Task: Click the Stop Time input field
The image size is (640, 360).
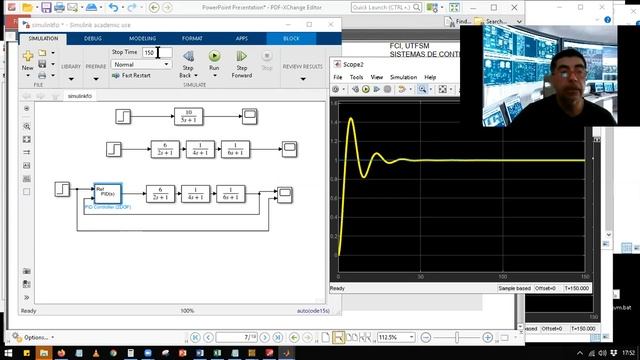Action: pyautogui.click(x=157, y=52)
